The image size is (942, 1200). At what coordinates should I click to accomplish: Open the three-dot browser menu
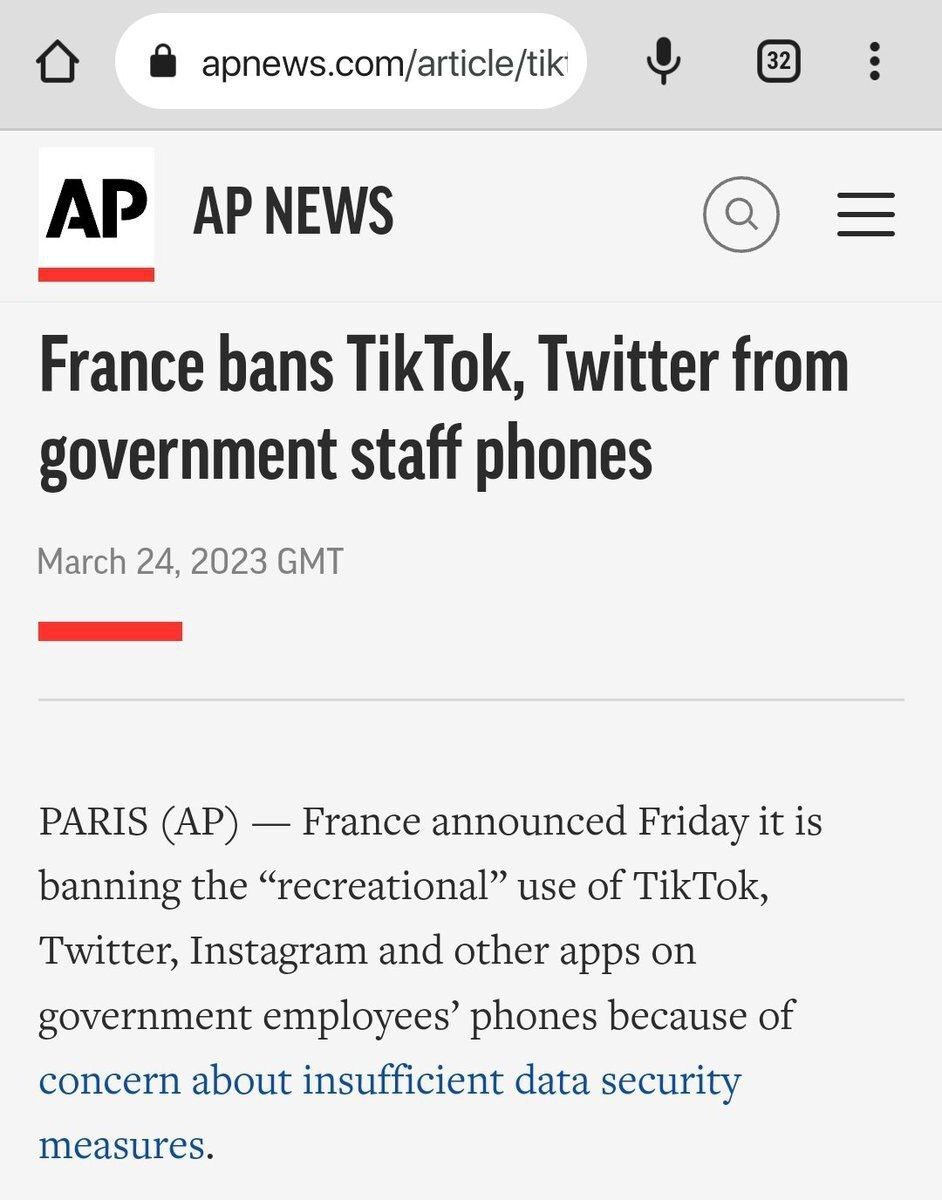point(874,62)
